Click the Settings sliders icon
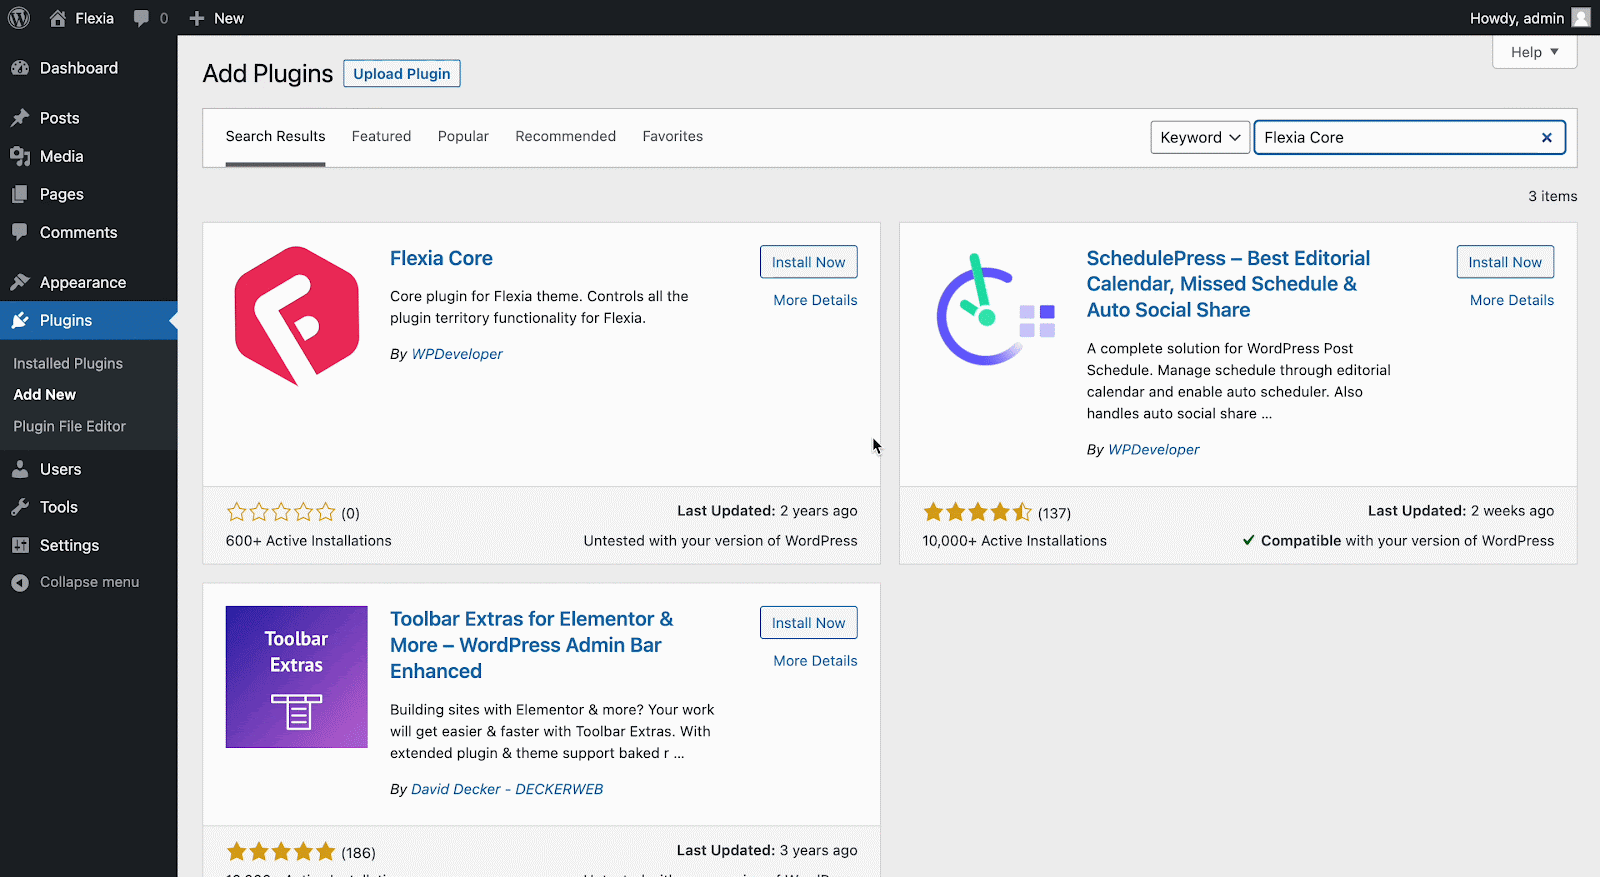Screen dimensions: 1600x877 tap(20, 545)
